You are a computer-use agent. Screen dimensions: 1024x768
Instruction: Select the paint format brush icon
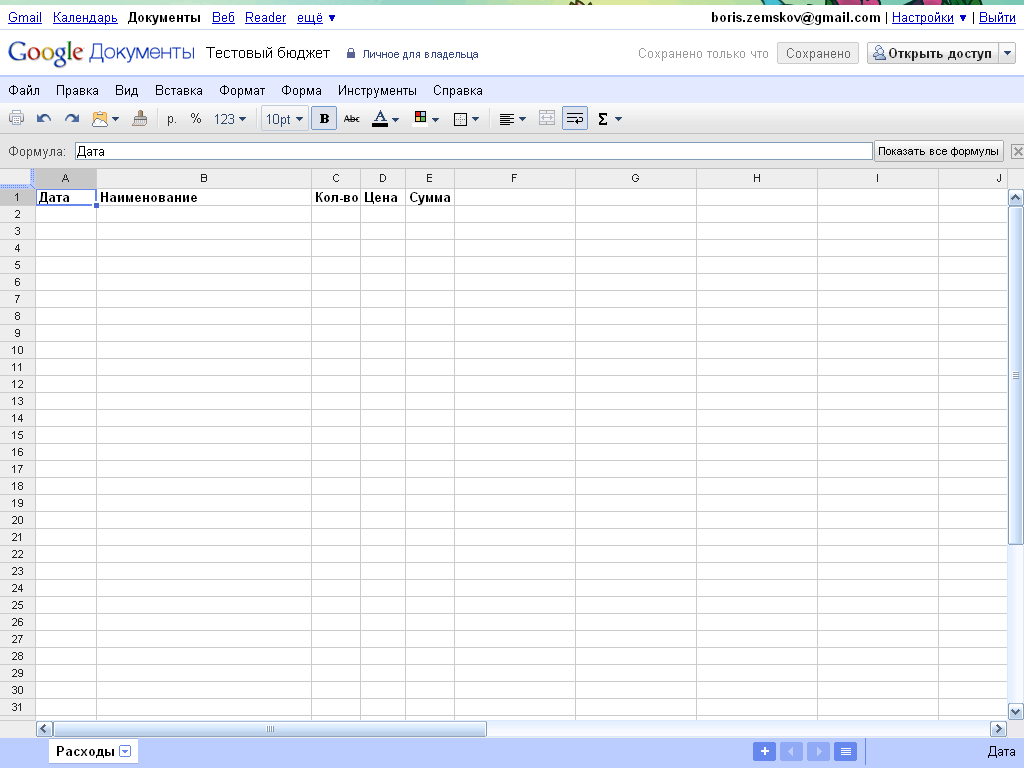[140, 119]
